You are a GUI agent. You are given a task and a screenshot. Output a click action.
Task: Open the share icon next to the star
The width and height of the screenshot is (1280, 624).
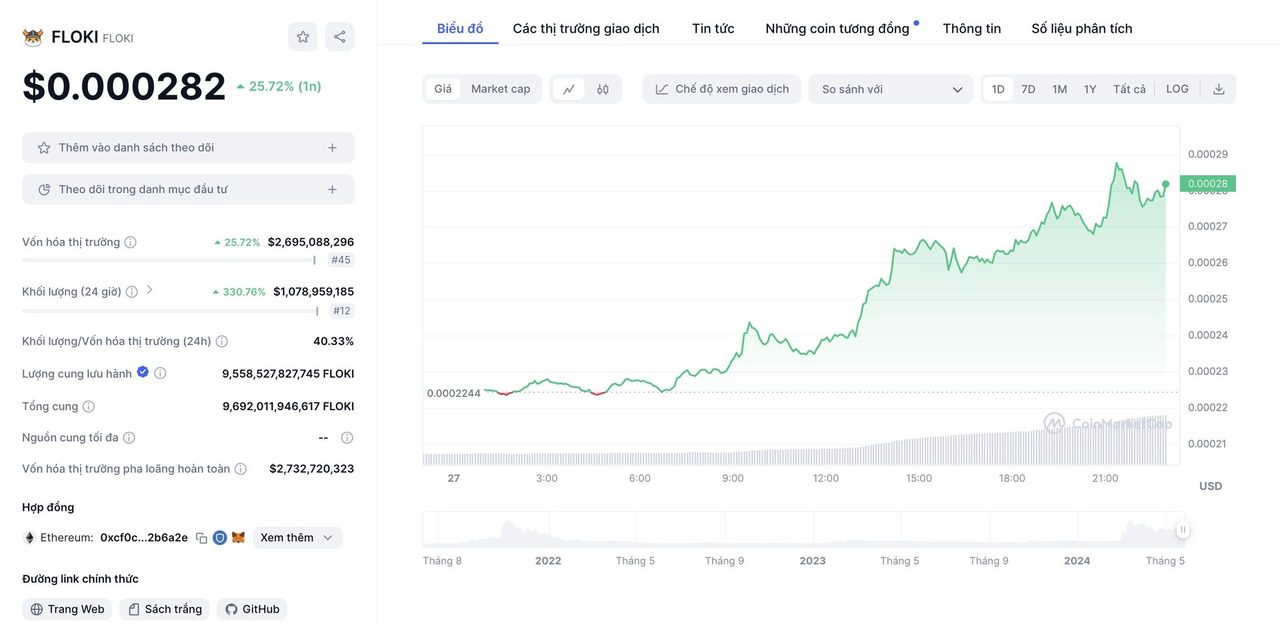pos(340,37)
